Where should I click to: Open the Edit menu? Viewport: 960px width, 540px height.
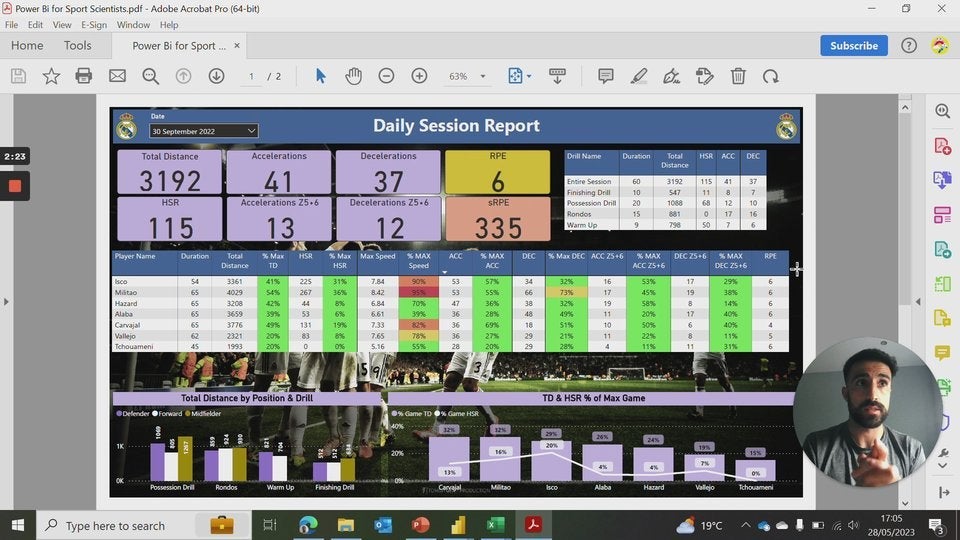point(35,25)
